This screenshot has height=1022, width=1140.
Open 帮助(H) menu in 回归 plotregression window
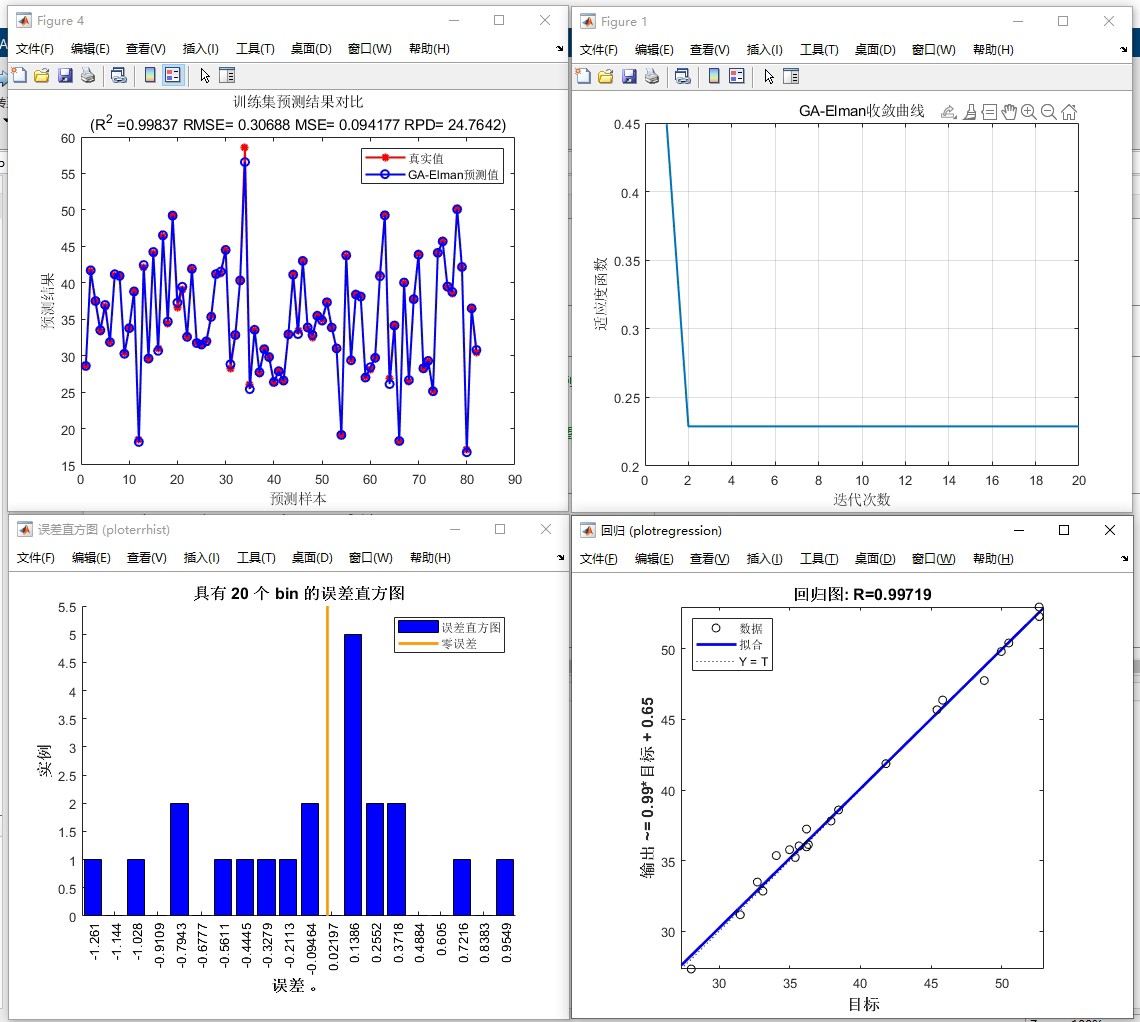pyautogui.click(x=993, y=558)
